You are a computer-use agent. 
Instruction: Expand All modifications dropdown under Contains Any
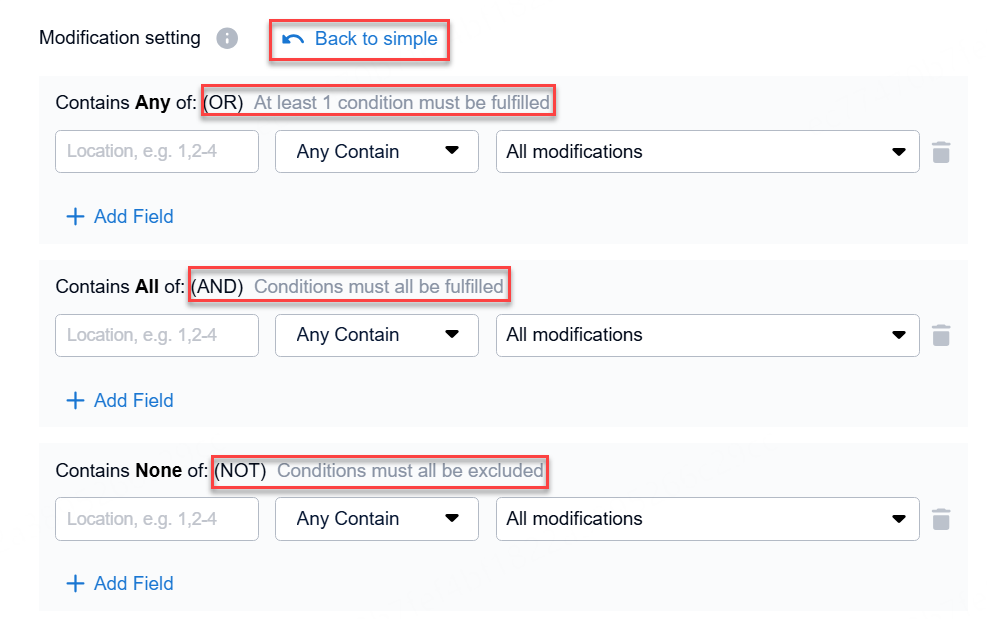tap(707, 152)
